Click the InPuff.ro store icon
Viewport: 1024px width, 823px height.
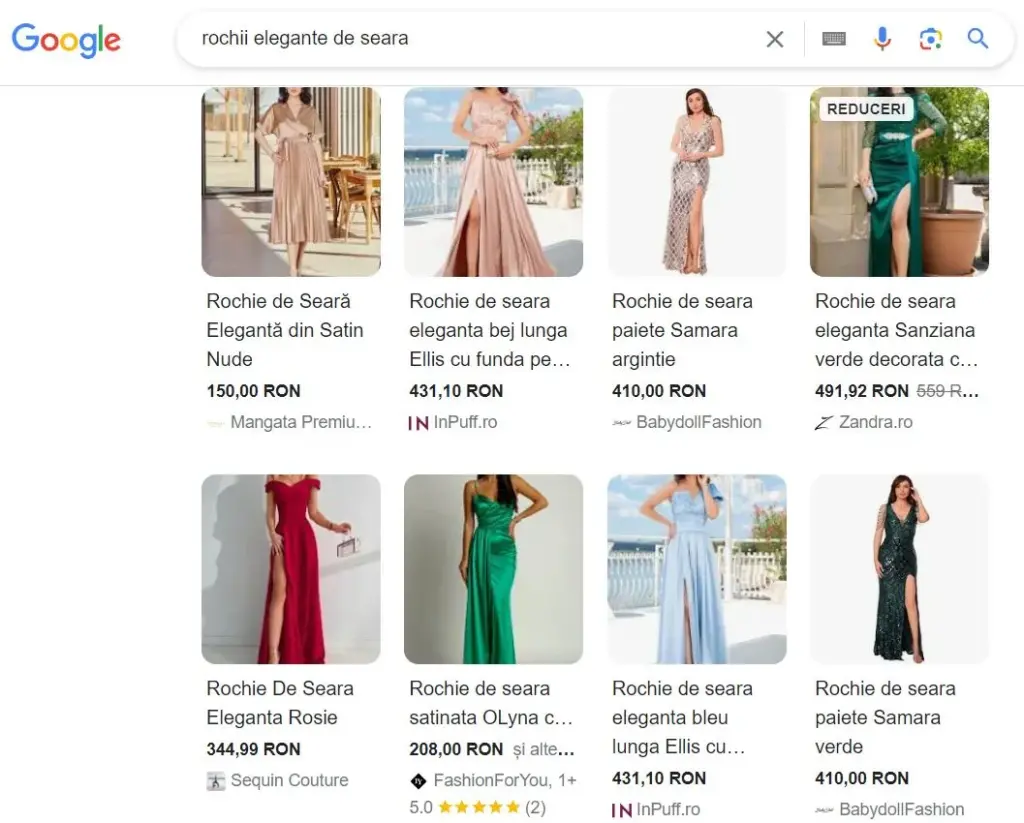(x=417, y=422)
